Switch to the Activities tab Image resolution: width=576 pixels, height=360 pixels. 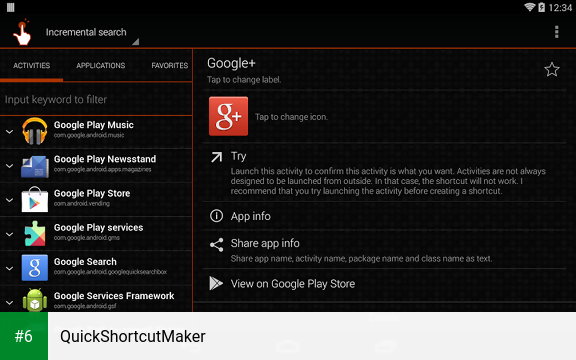(x=32, y=65)
